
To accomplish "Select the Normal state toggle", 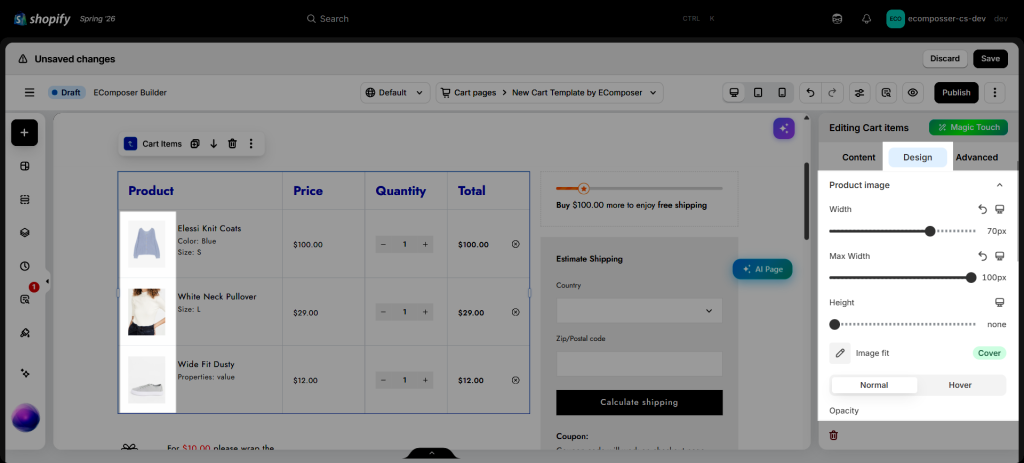I will [x=874, y=385].
